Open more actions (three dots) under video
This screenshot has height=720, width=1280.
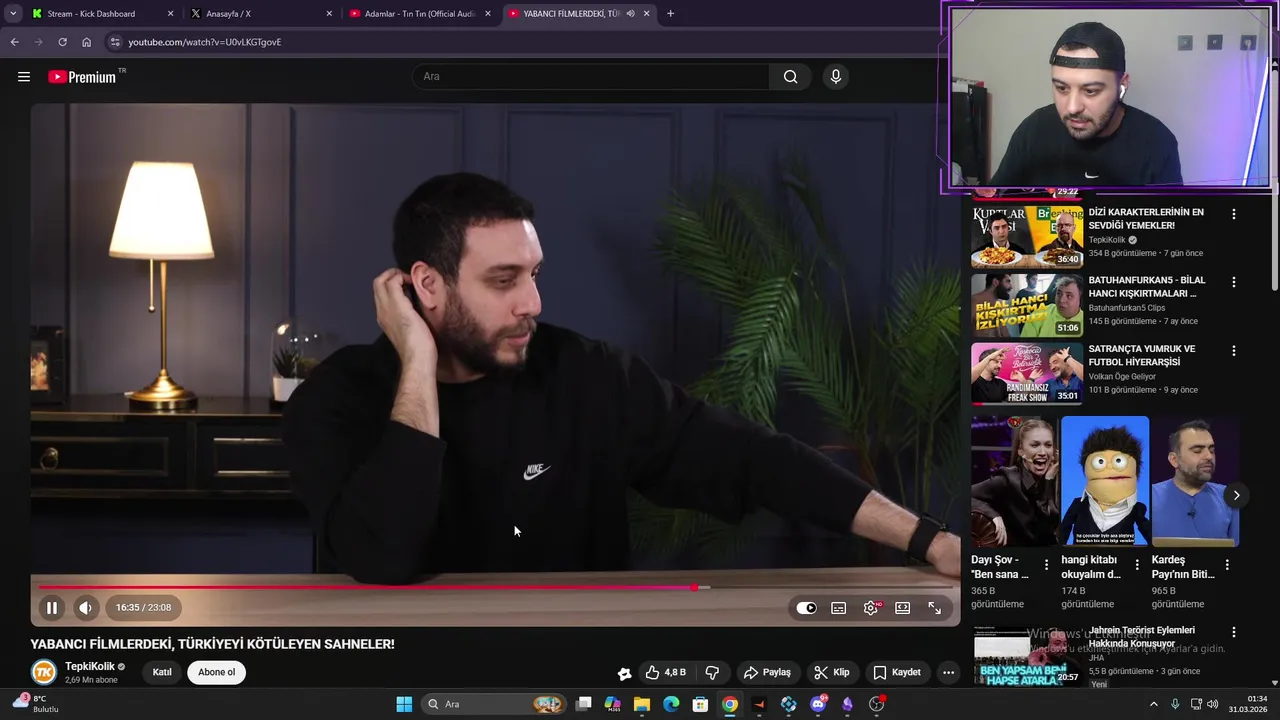pyautogui.click(x=948, y=672)
